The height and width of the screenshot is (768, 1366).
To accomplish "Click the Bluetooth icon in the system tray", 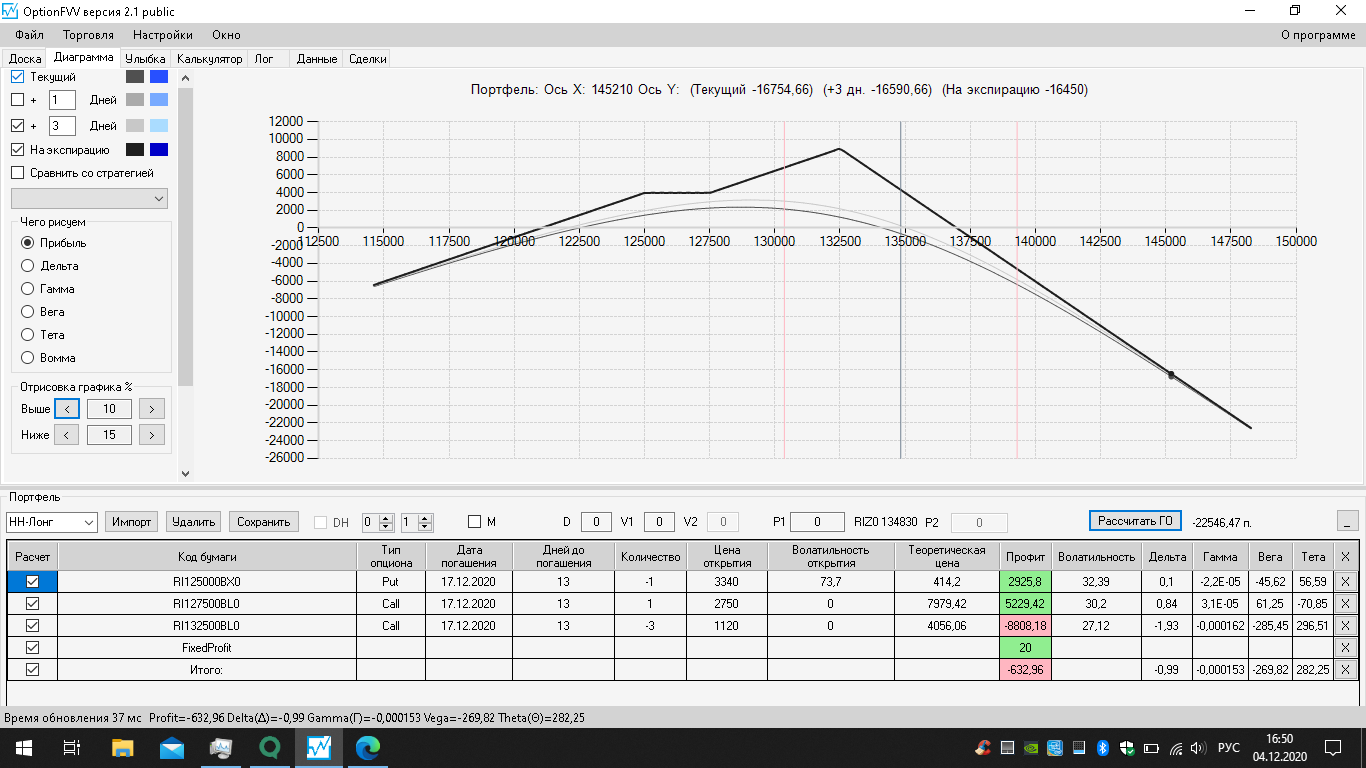I will point(1104,748).
